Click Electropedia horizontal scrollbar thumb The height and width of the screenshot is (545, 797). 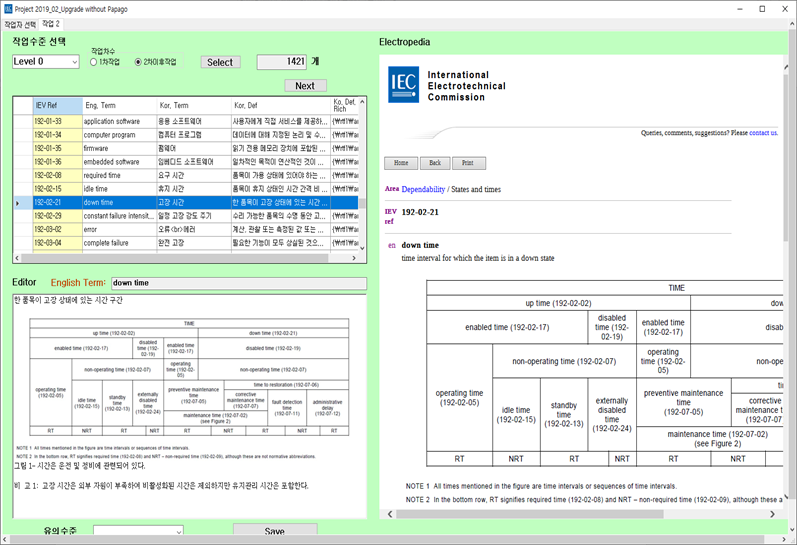(x=529, y=514)
